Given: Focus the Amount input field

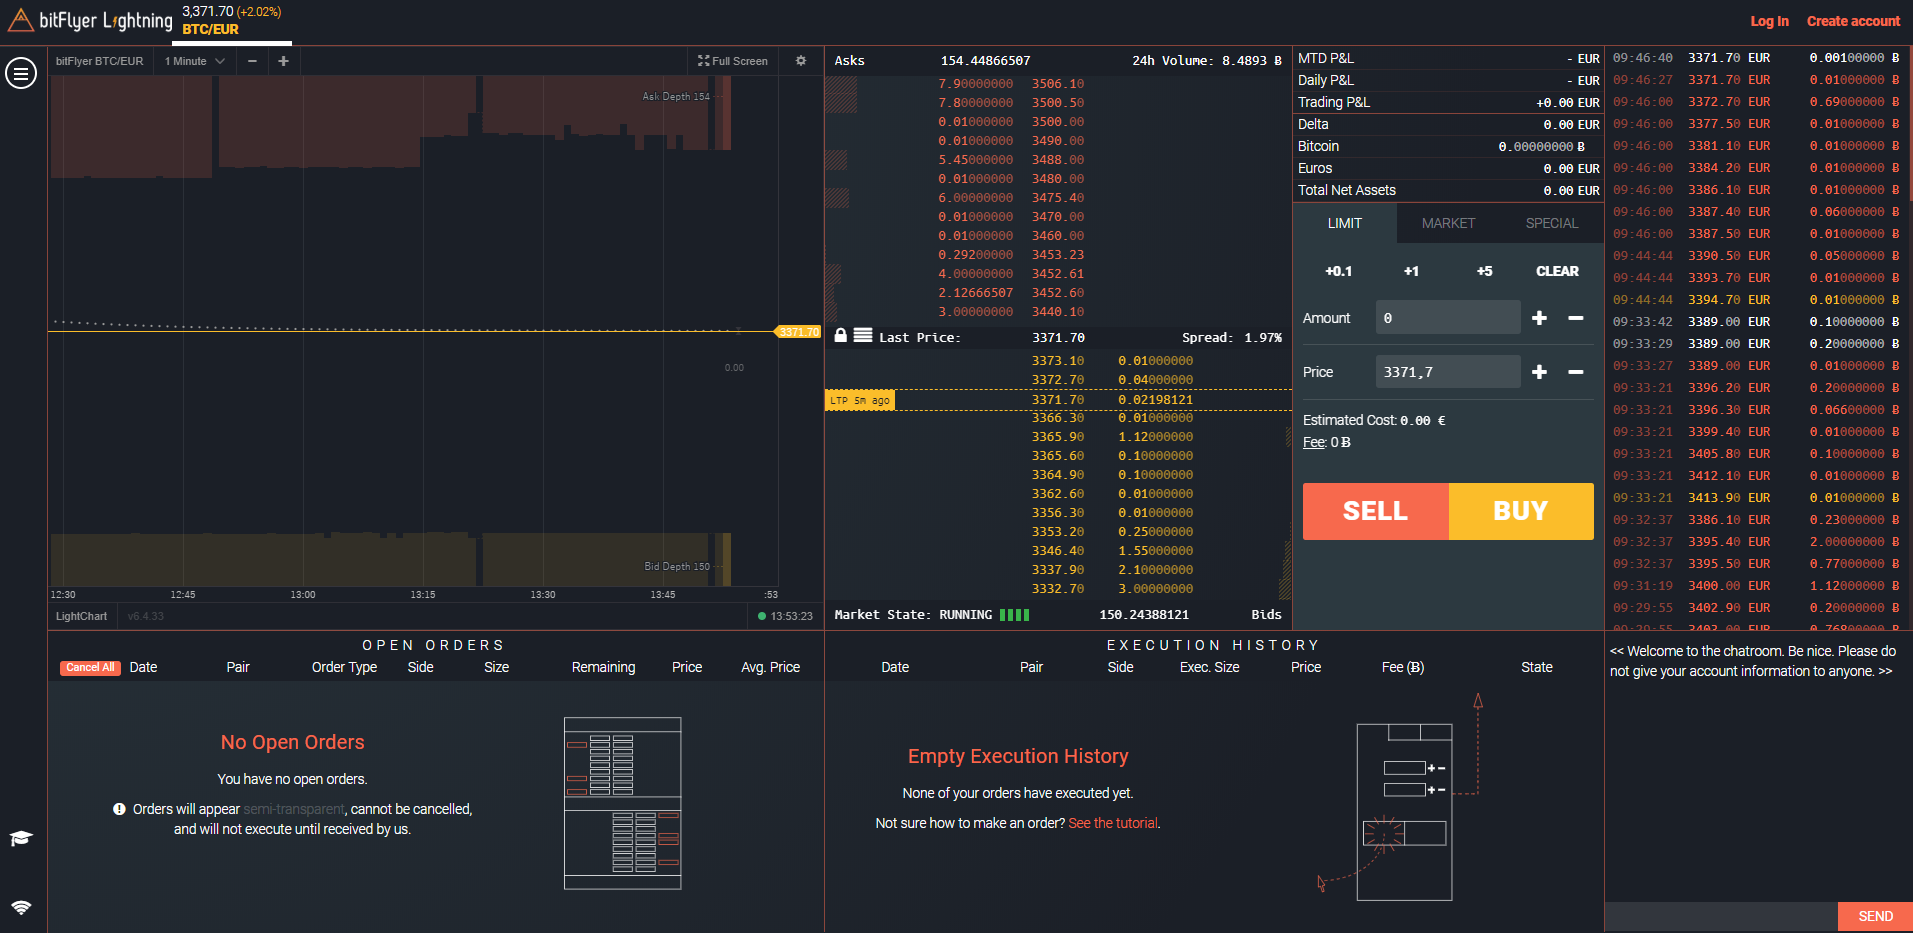Looking at the screenshot, I should [1448, 318].
